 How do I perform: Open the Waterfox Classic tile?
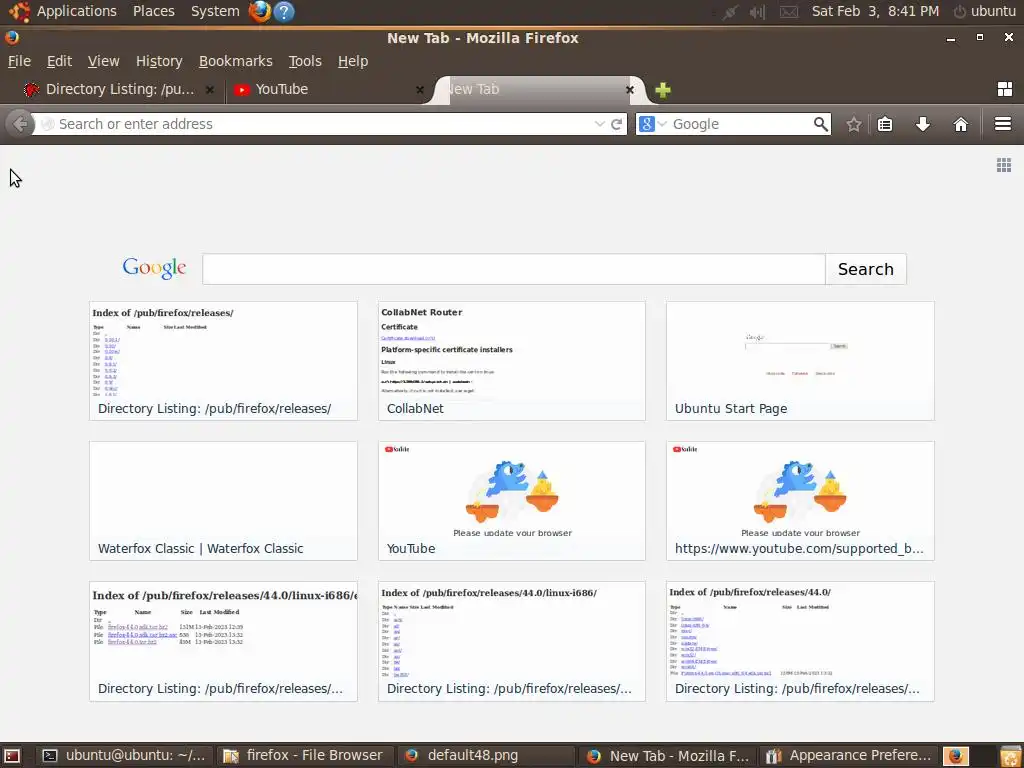point(223,501)
